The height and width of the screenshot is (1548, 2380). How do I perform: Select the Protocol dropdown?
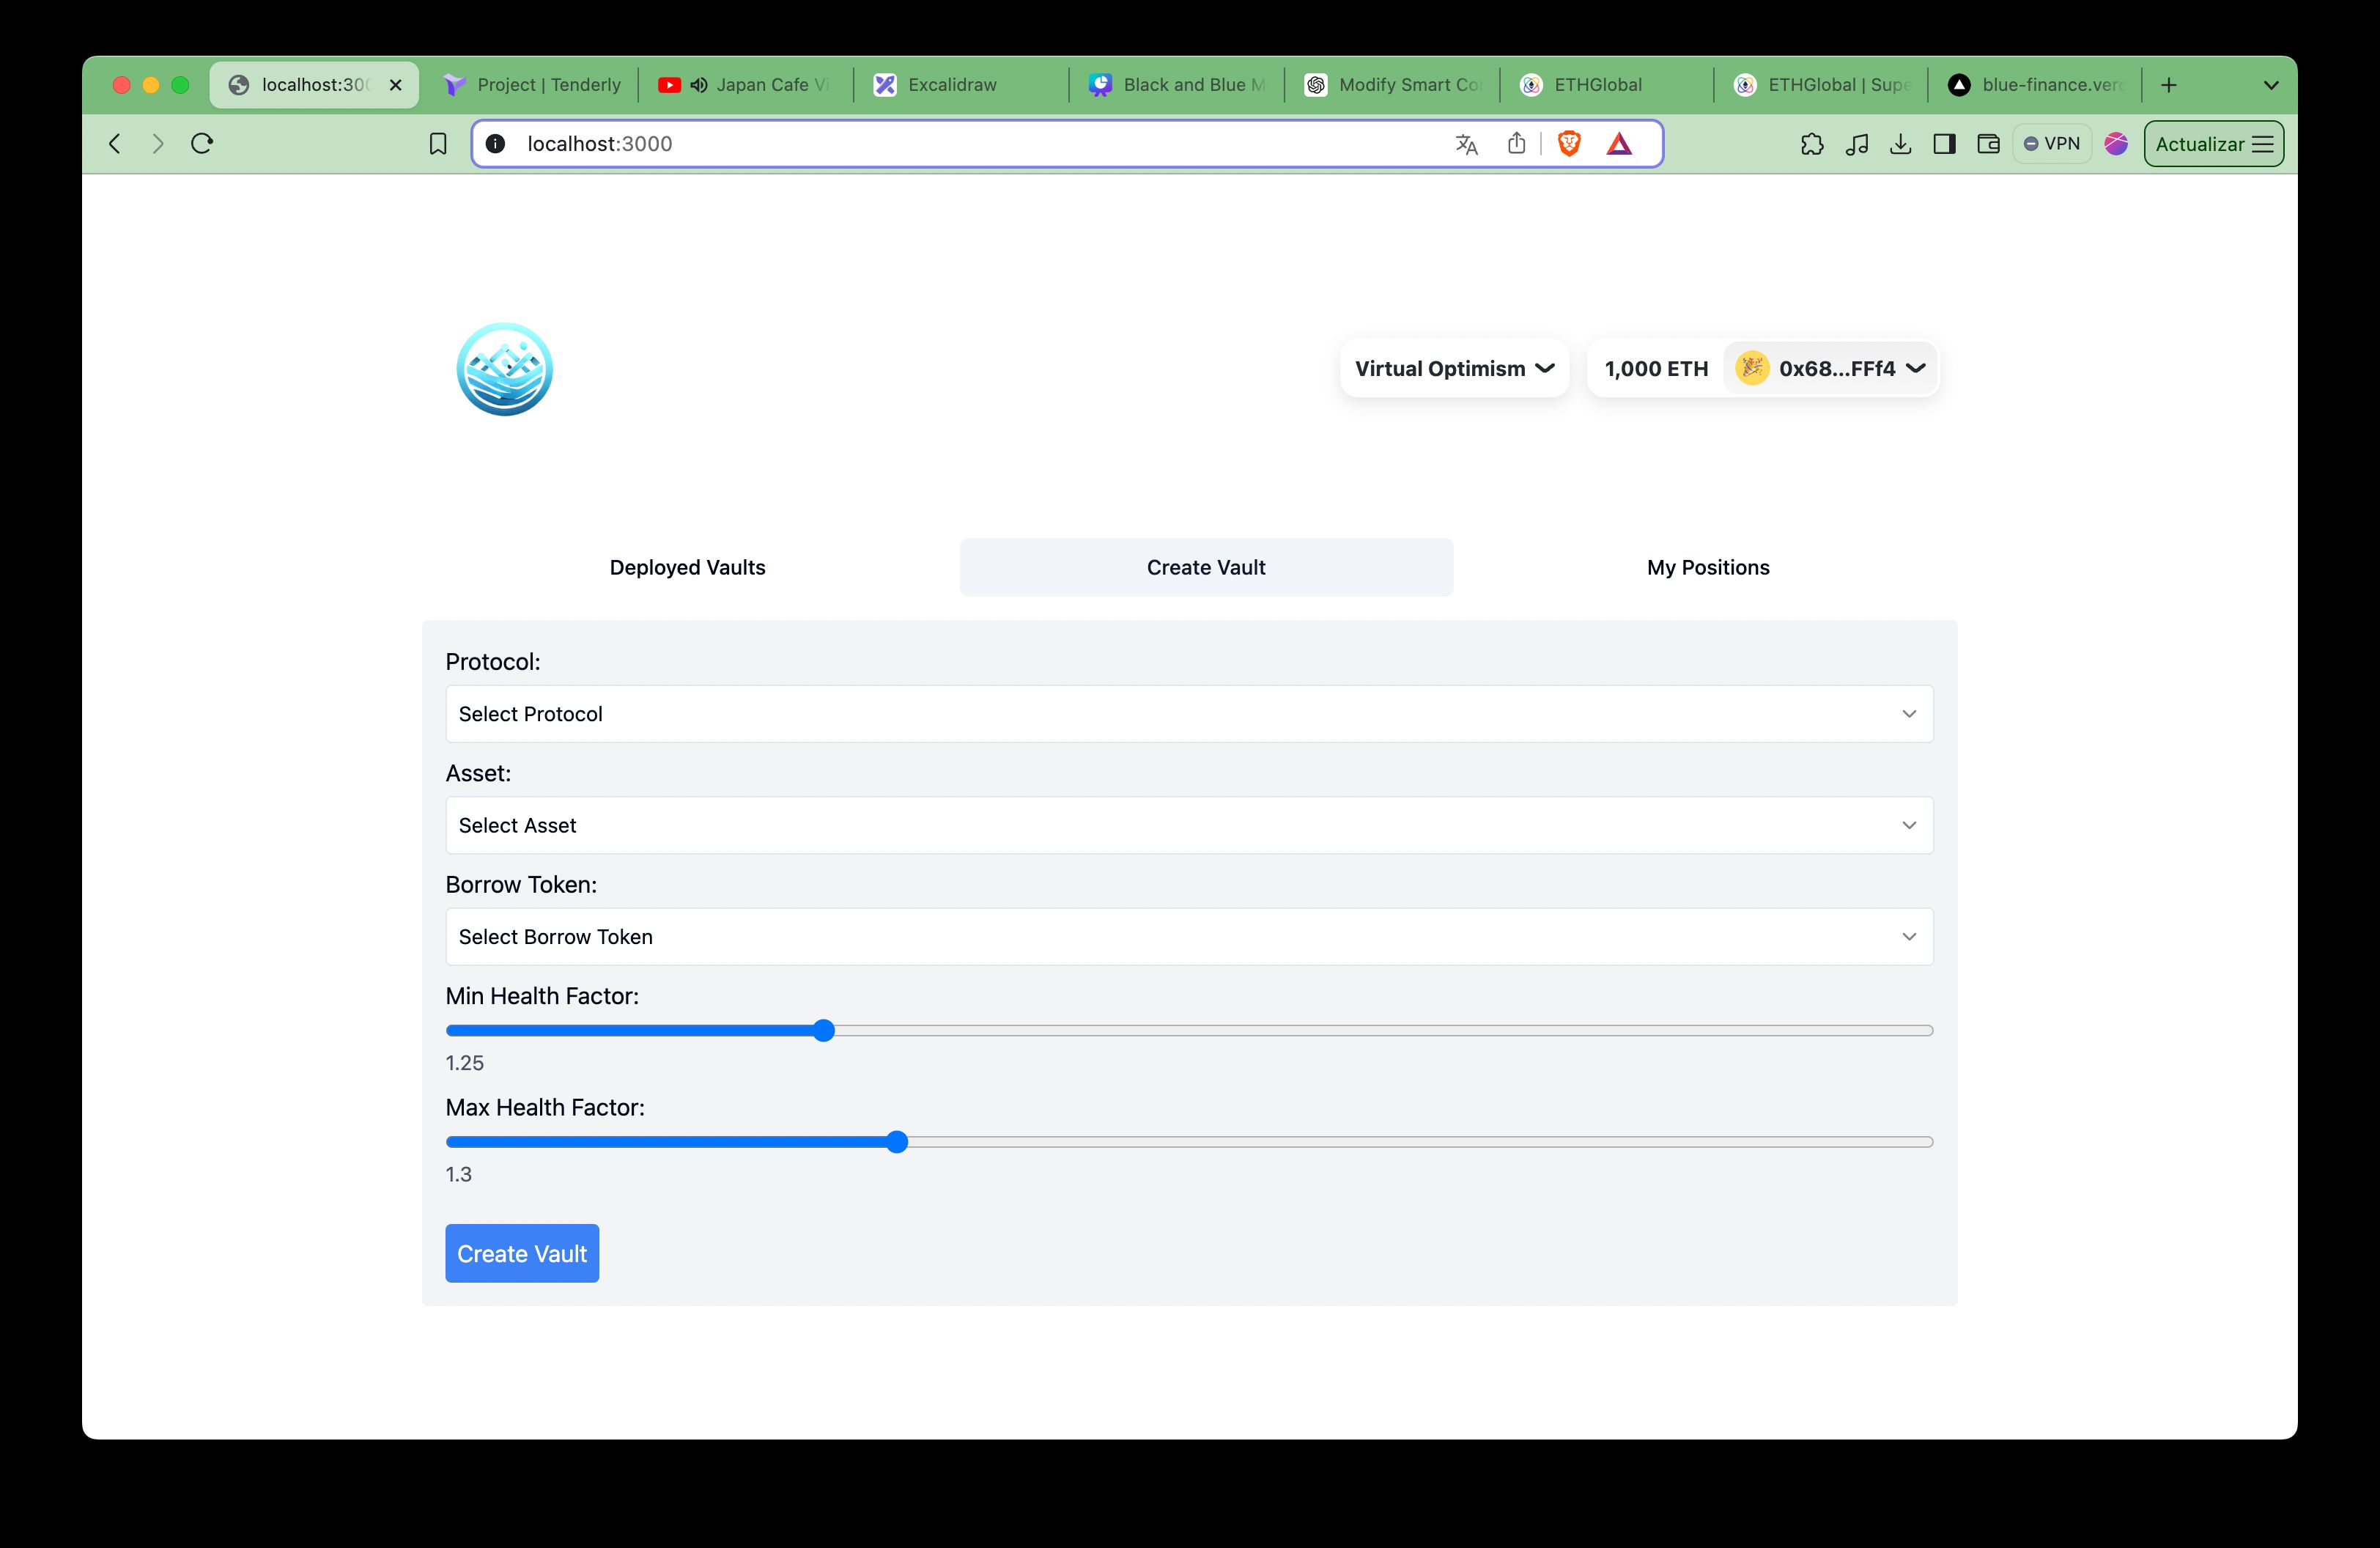coord(1189,713)
